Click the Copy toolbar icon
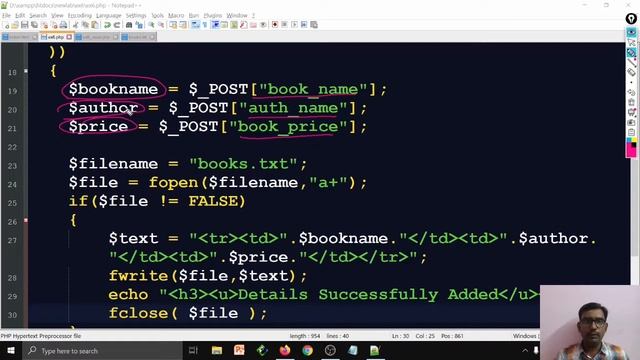640x360 pixels. (x=85, y=25)
